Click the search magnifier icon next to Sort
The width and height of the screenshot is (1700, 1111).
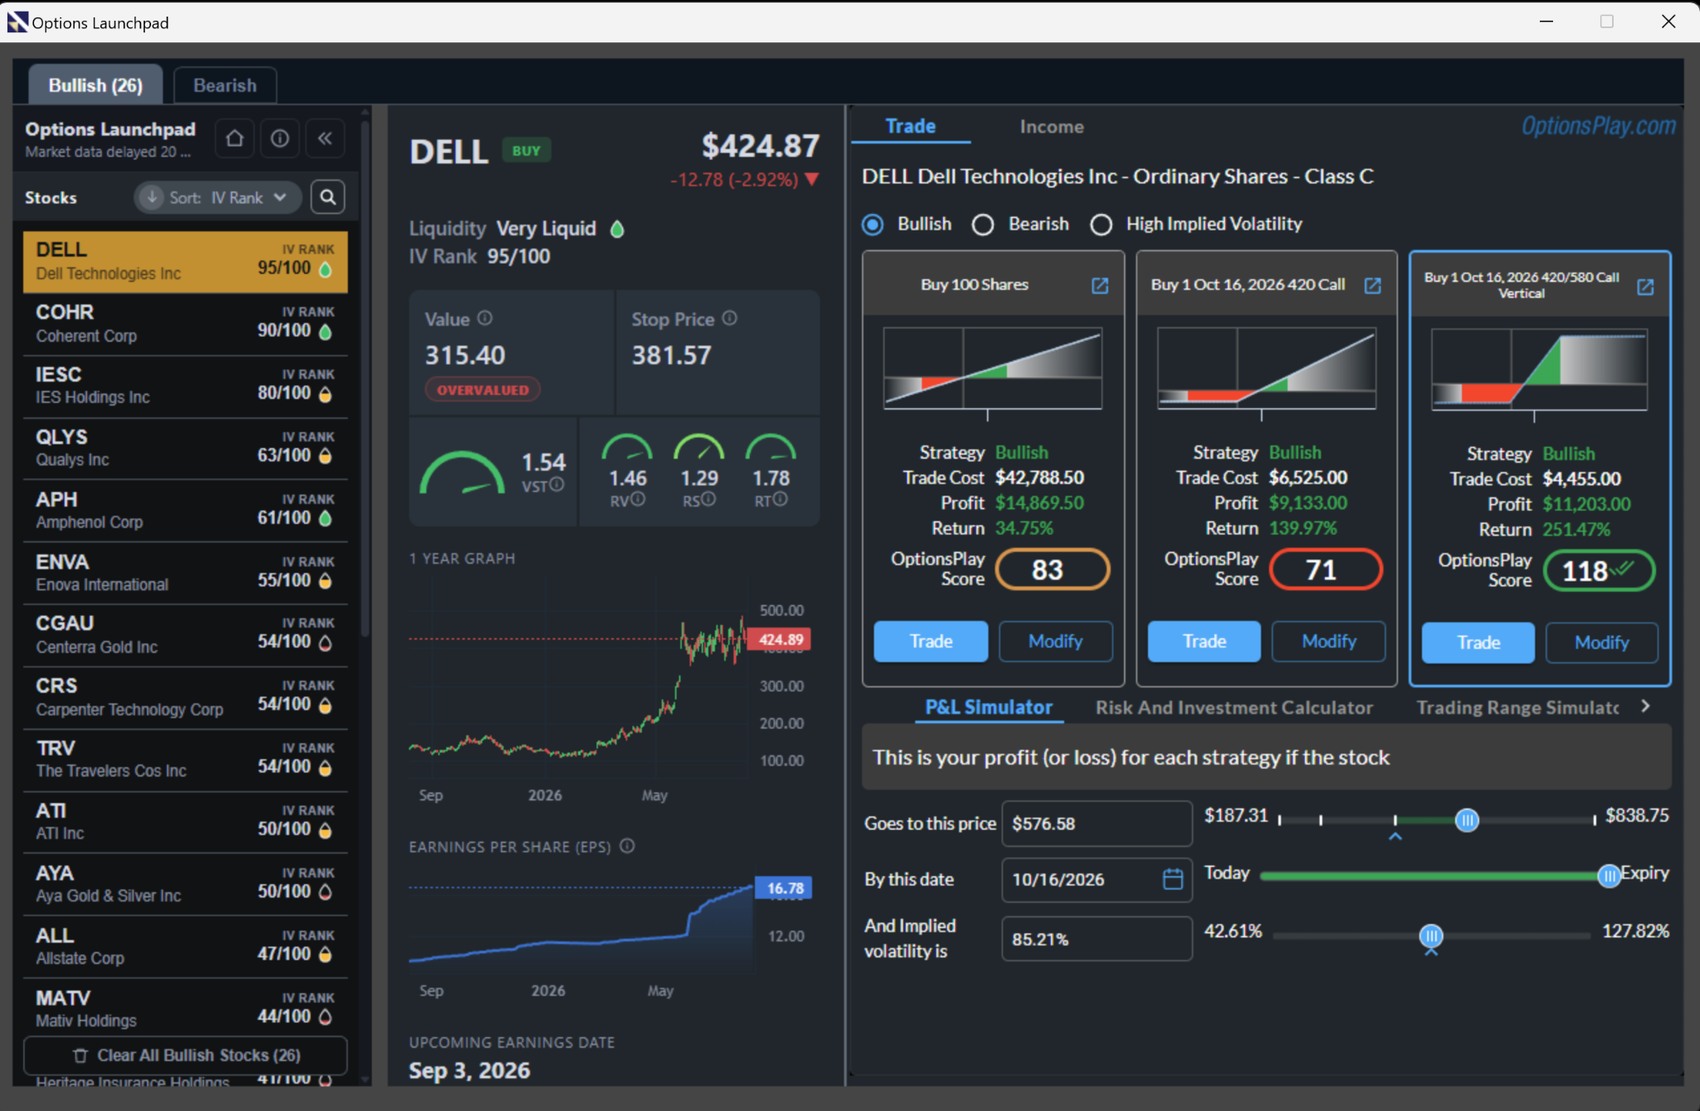coord(328,197)
